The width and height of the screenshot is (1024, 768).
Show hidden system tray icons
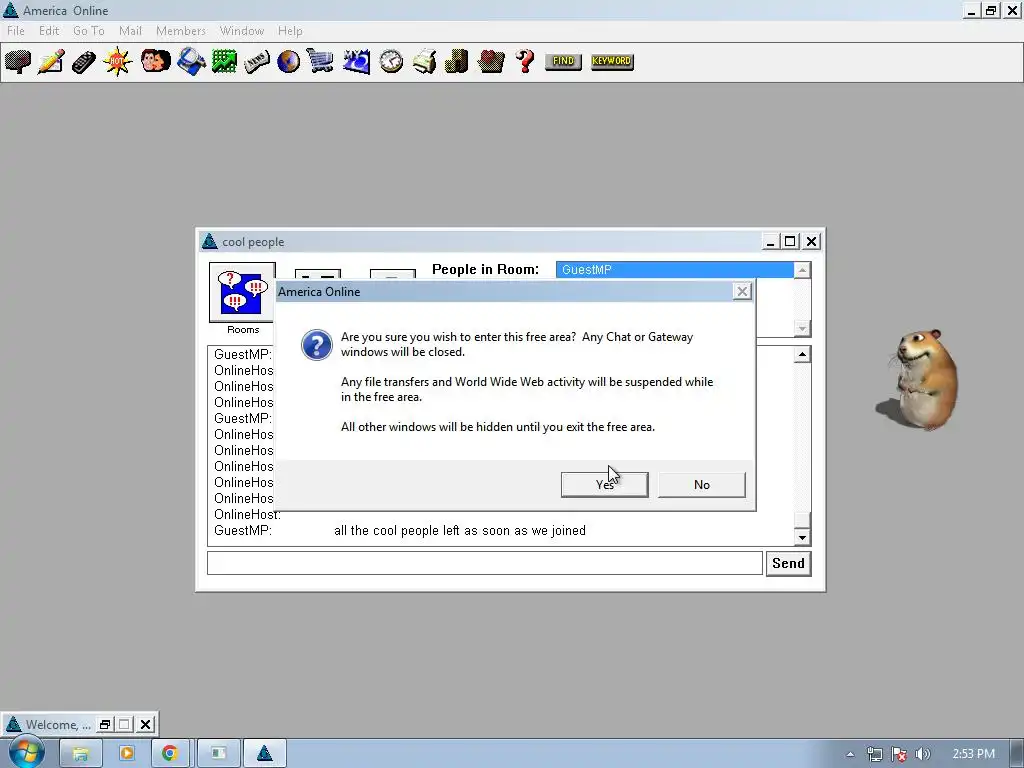coord(850,754)
